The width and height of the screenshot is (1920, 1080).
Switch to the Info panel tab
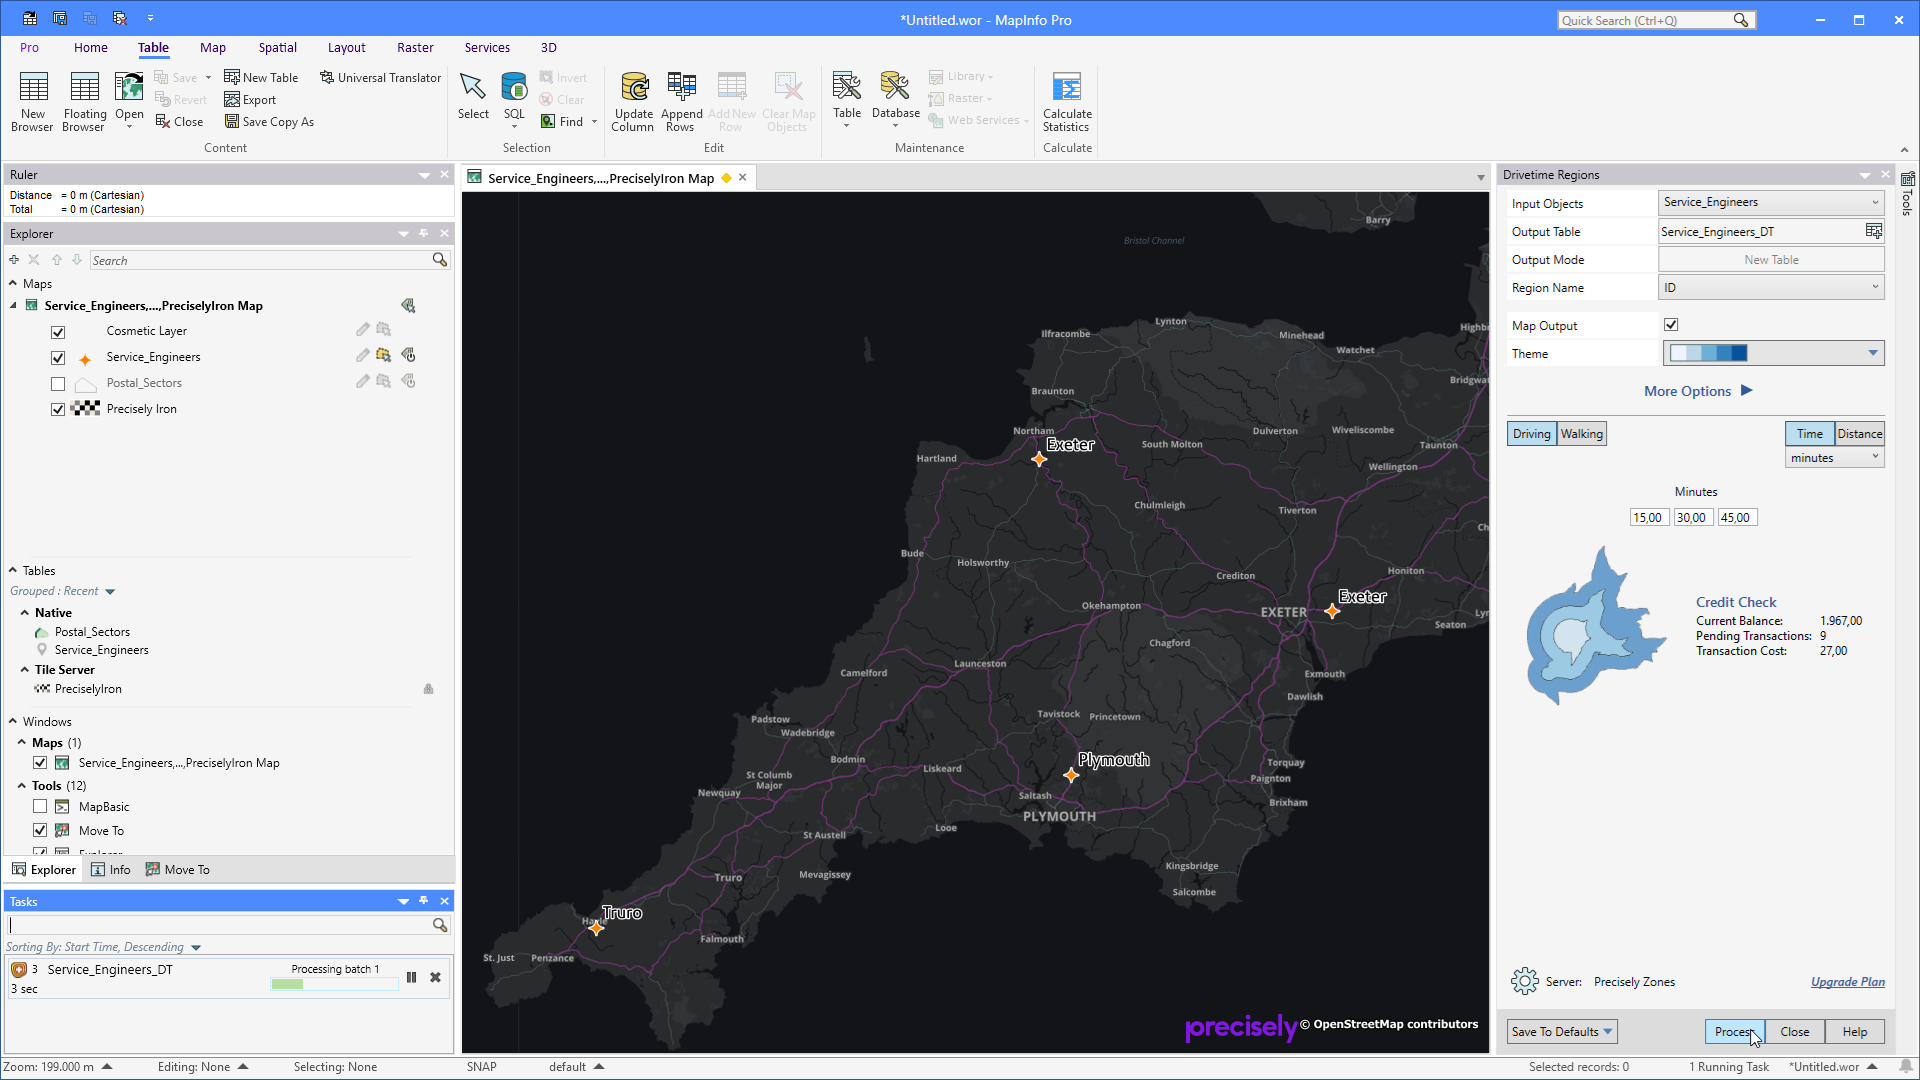click(x=111, y=869)
